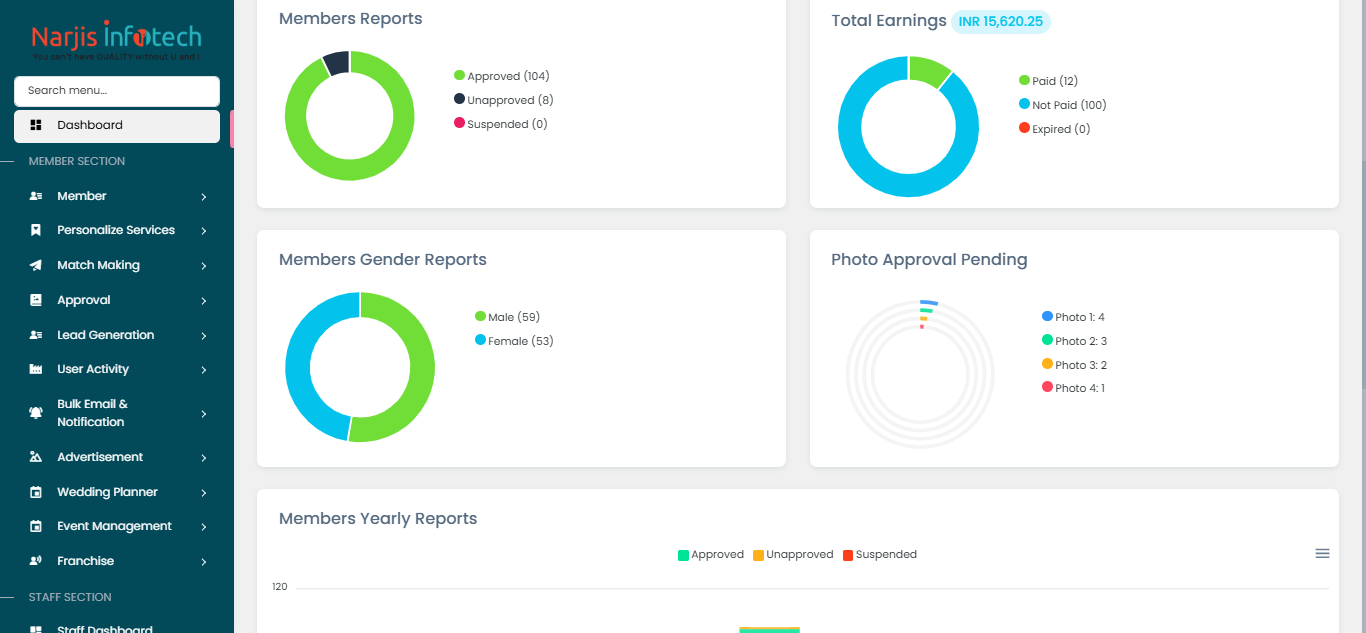Expand the Lead Generation chevron
1366x633 pixels.
204,336
